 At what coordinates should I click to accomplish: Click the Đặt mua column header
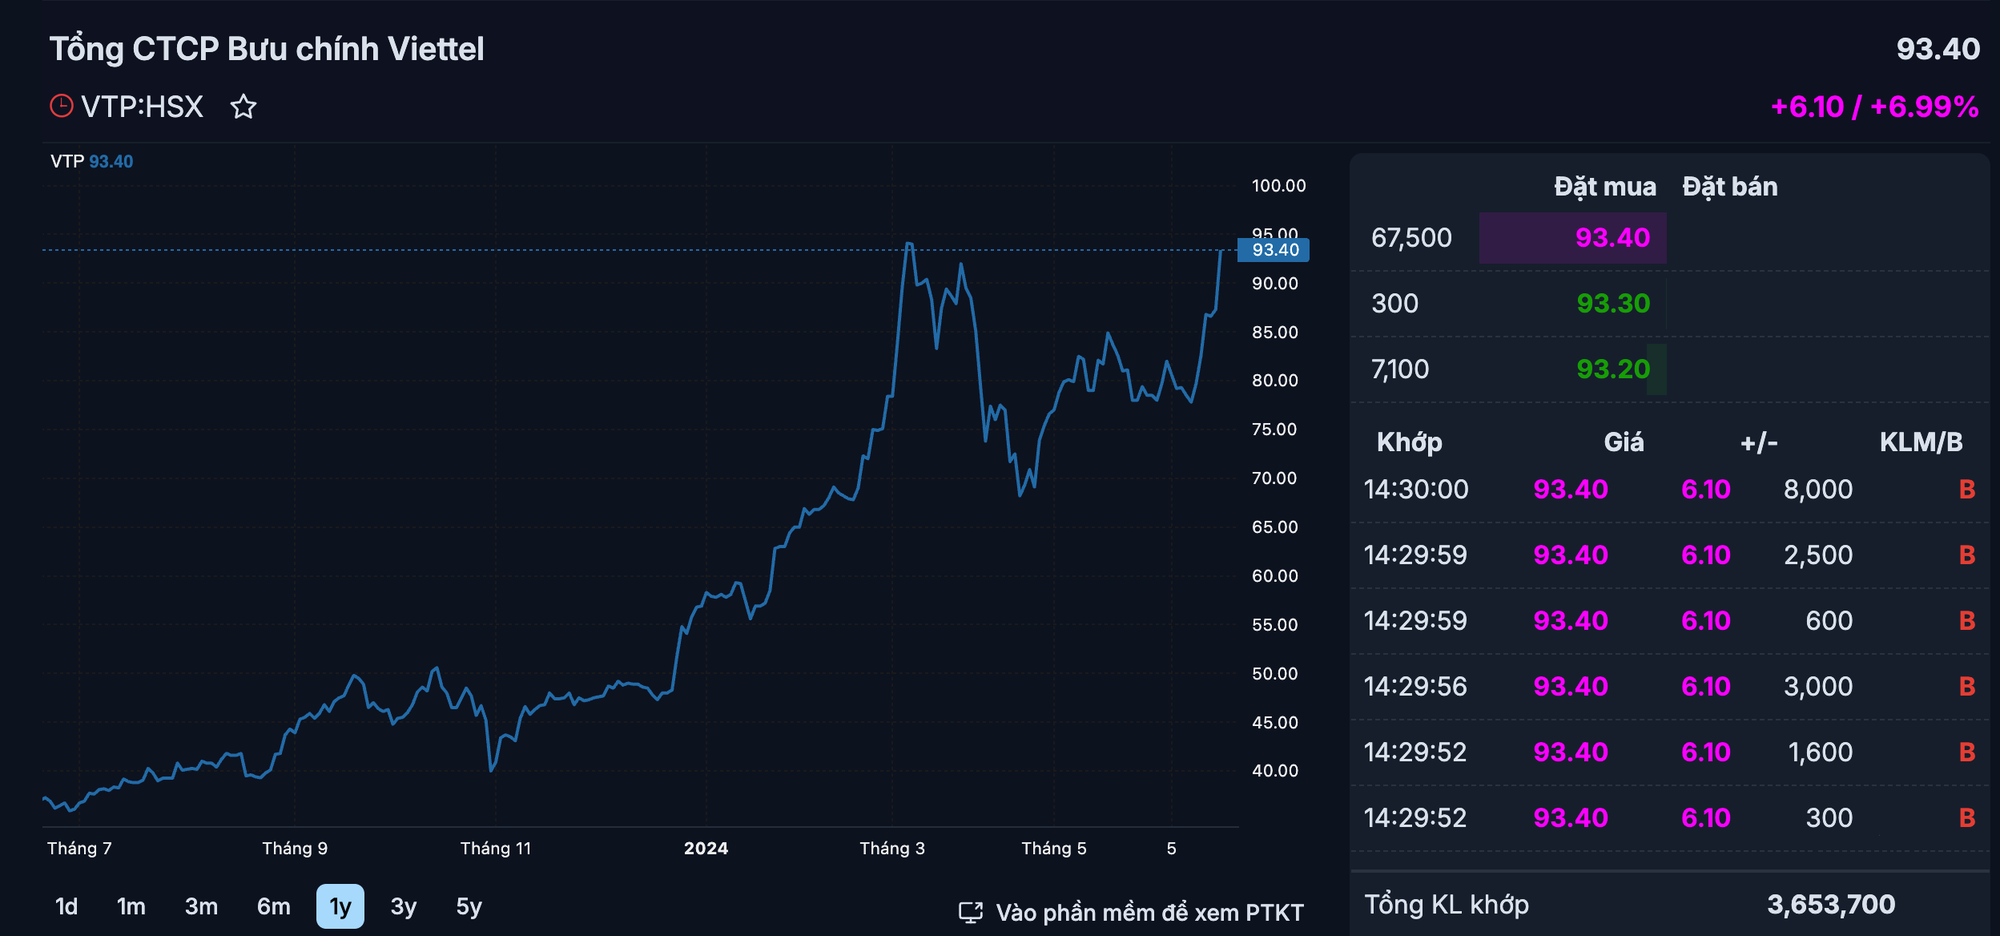pos(1605,187)
